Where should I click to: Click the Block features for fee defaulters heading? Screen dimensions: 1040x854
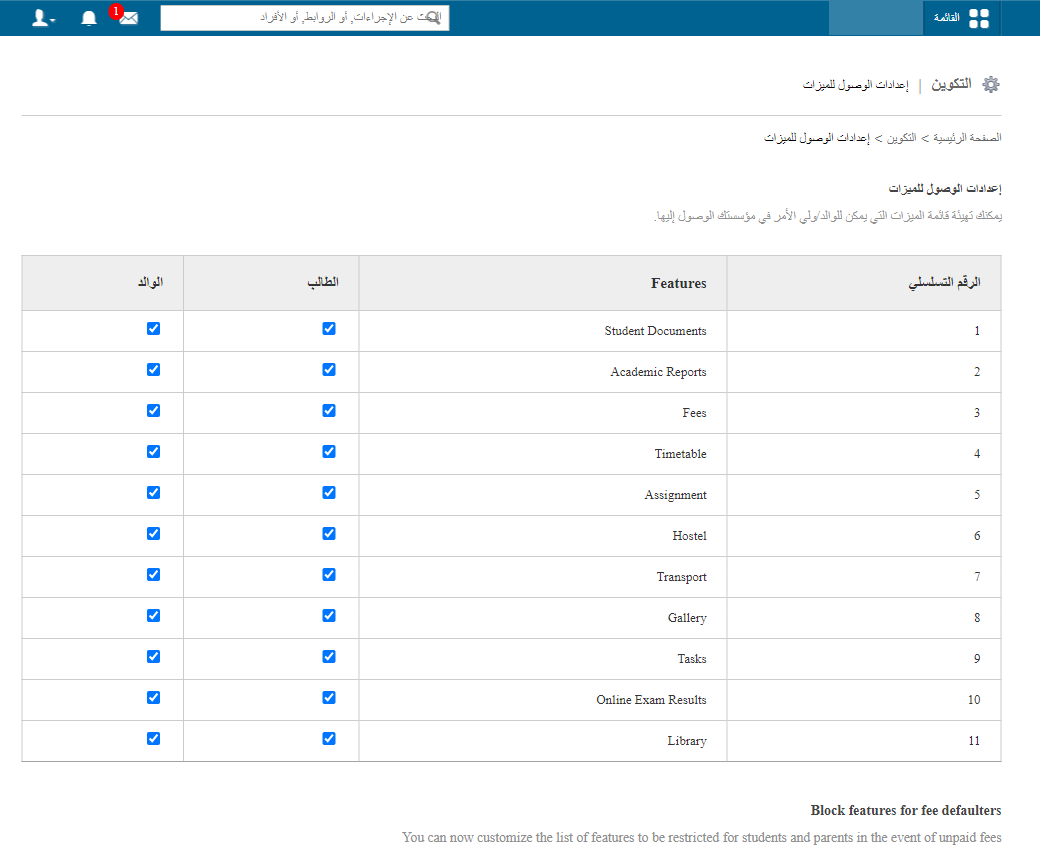906,810
